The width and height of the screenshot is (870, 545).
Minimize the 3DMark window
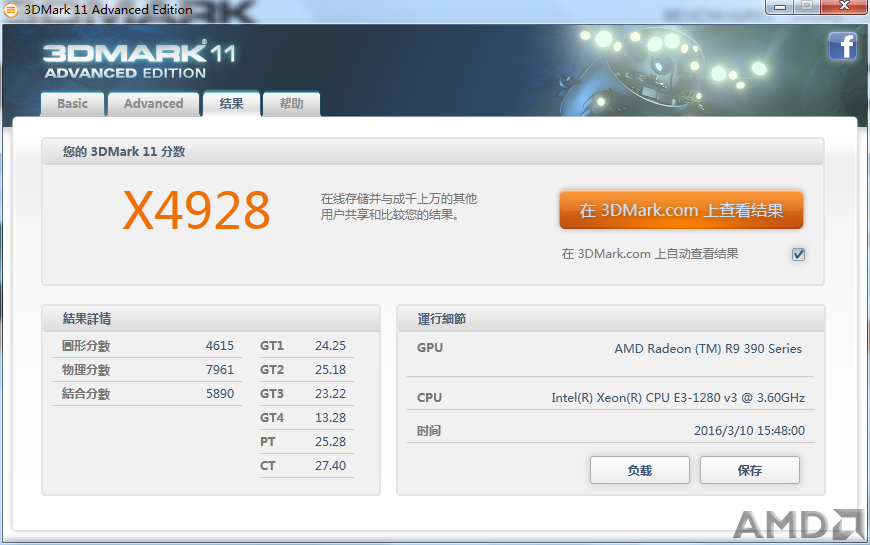pos(780,7)
